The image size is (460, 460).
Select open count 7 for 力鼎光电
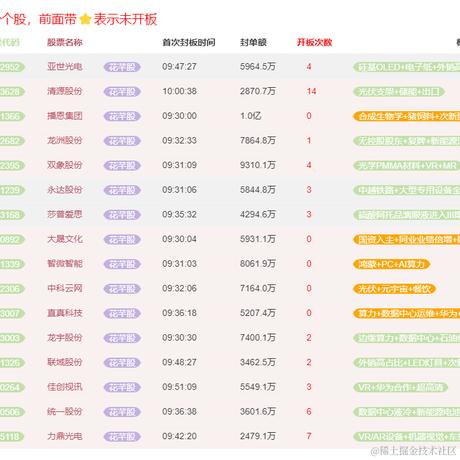pyautogui.click(x=309, y=437)
